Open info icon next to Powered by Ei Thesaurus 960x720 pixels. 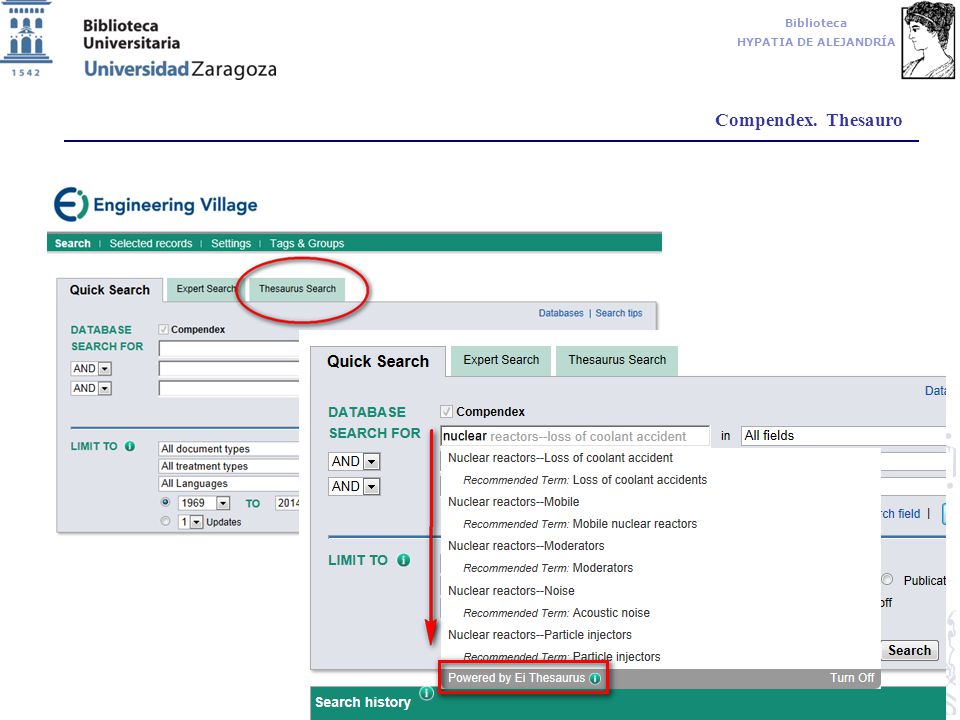click(594, 678)
